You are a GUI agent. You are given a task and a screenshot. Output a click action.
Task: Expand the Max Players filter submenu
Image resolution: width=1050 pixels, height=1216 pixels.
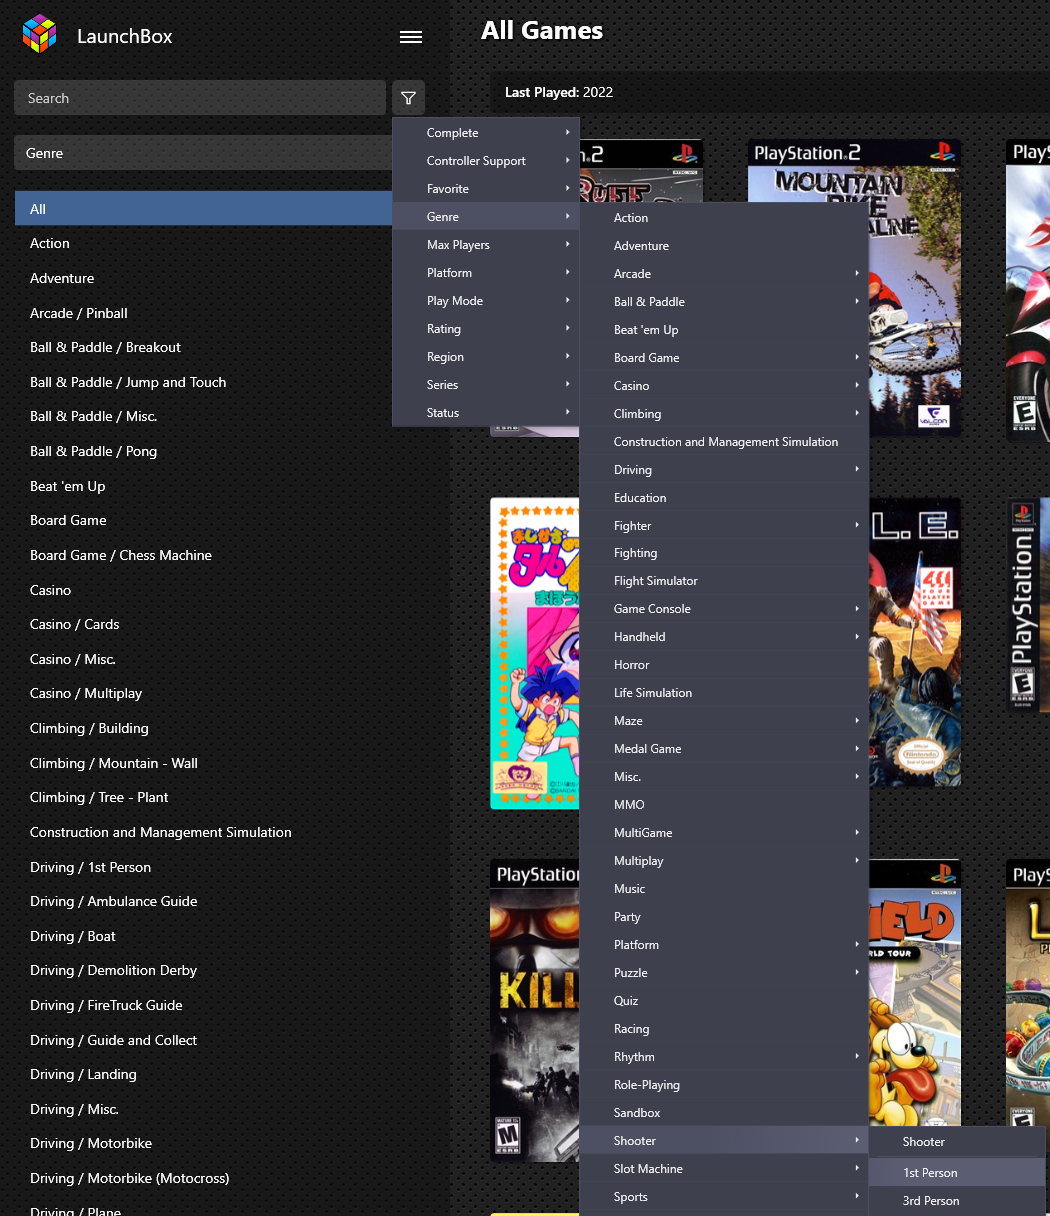[x=486, y=245]
